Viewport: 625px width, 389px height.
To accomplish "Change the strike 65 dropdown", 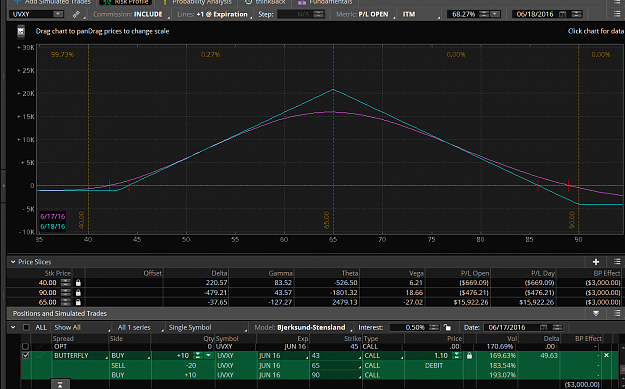I will pyautogui.click(x=336, y=365).
